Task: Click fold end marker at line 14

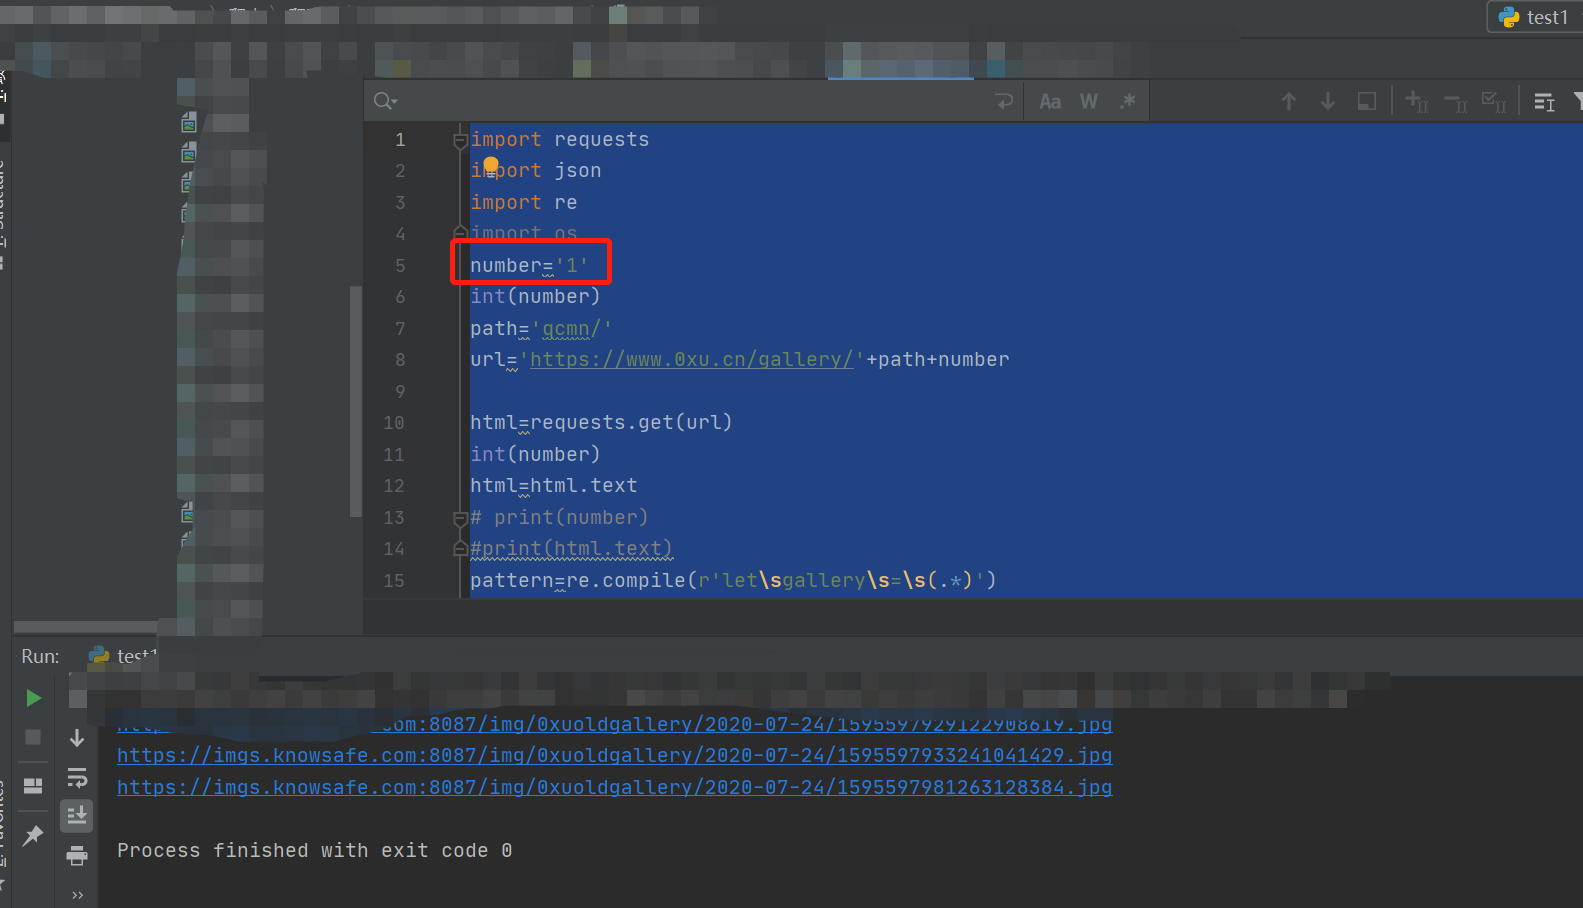Action: click(460, 548)
